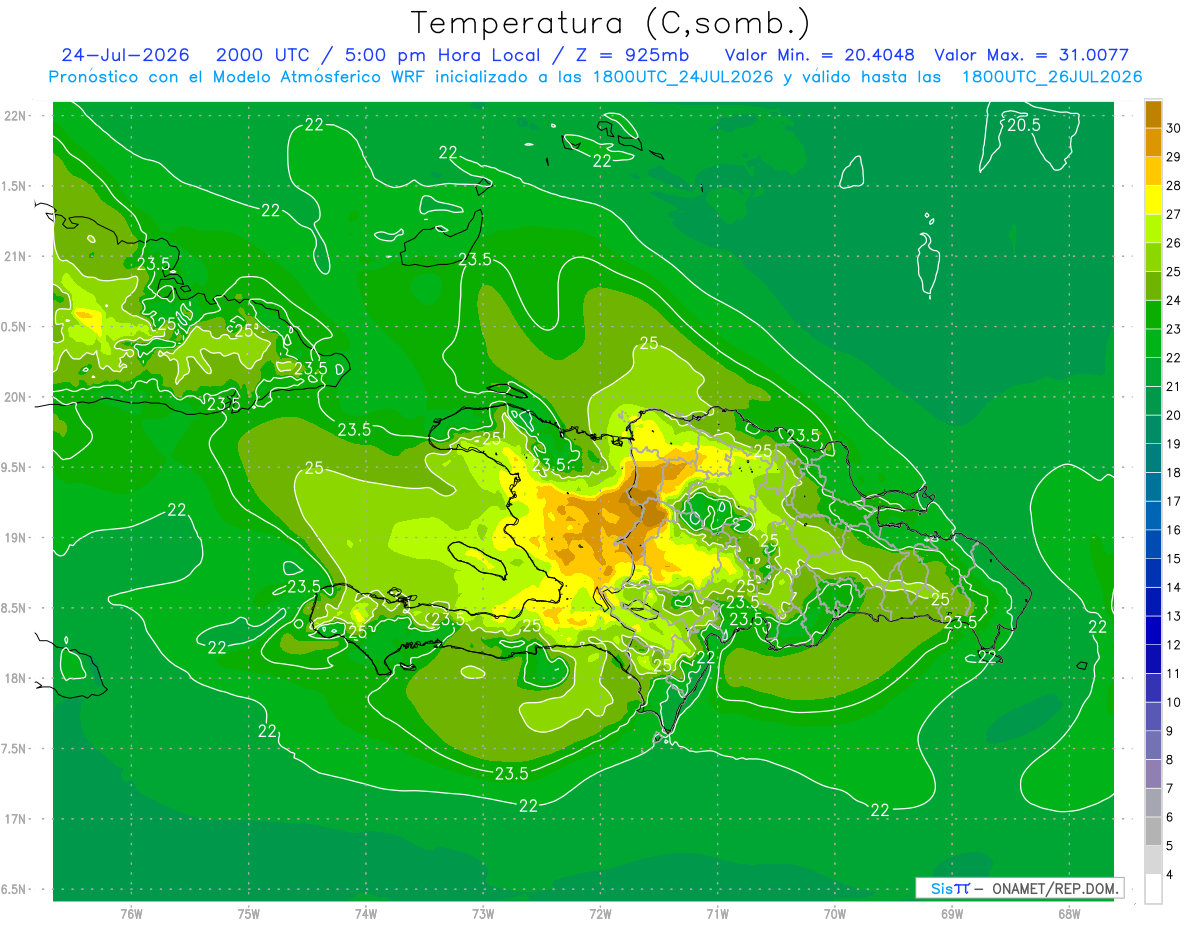Click the yellow swatch between 27 and 28
The height and width of the screenshot is (927, 1200).
pyautogui.click(x=1153, y=200)
